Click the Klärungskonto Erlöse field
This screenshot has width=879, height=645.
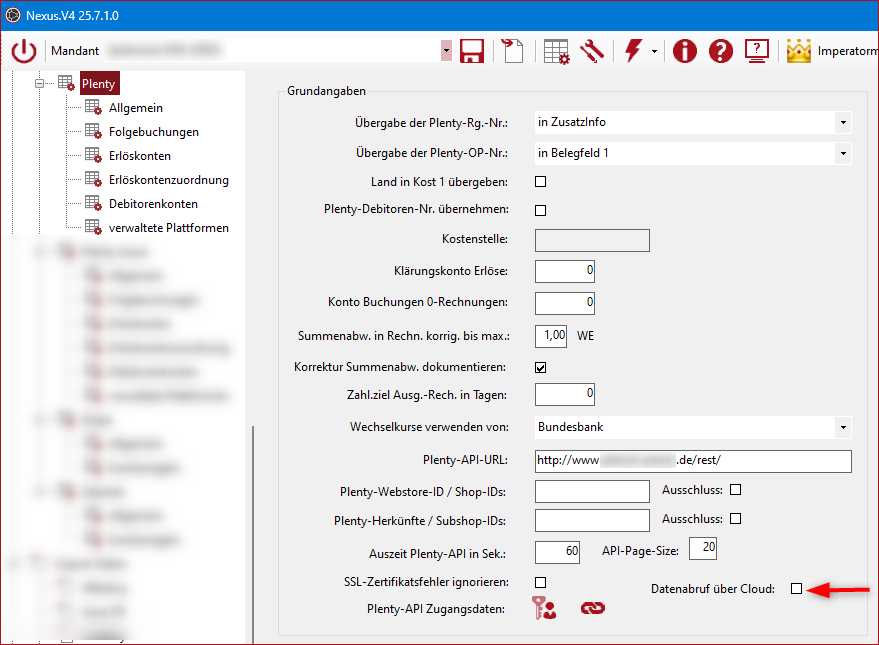(565, 271)
